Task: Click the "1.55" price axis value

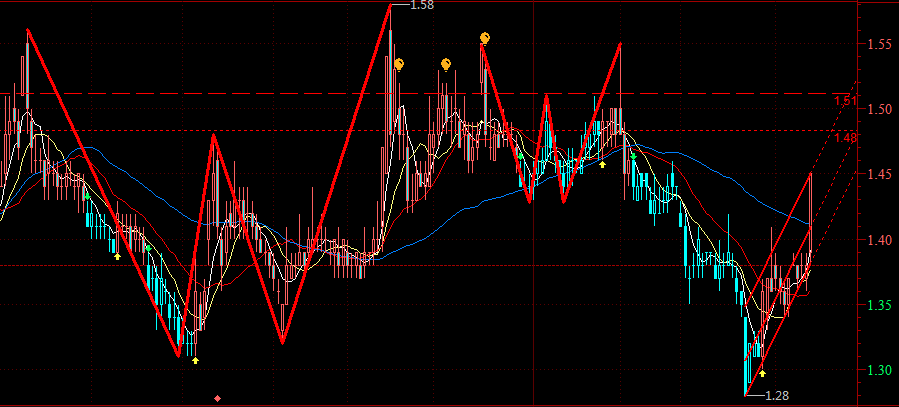Action: pos(880,44)
